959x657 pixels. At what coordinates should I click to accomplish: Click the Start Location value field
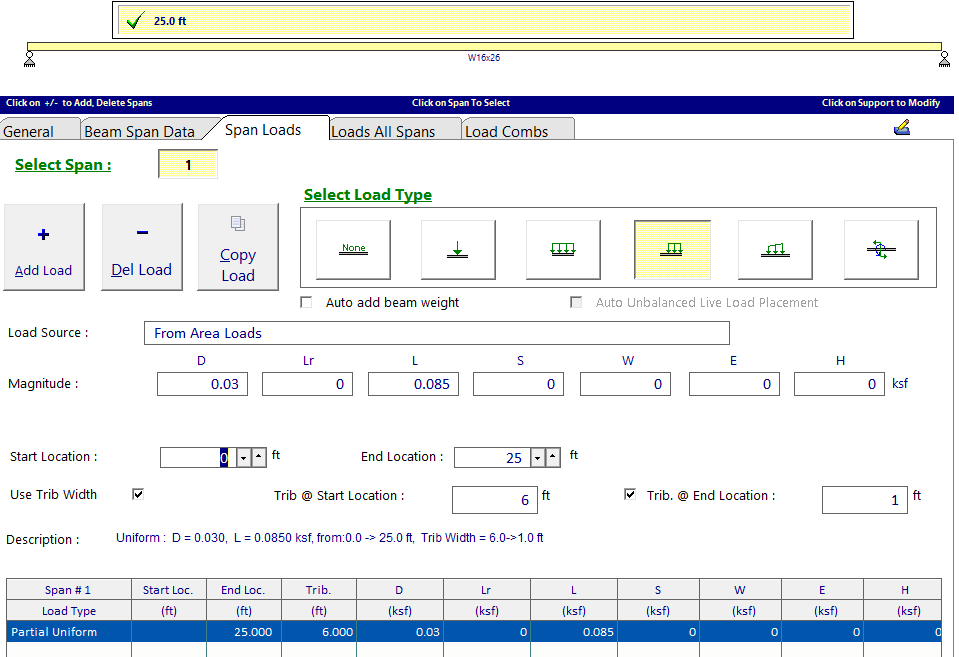click(x=198, y=458)
